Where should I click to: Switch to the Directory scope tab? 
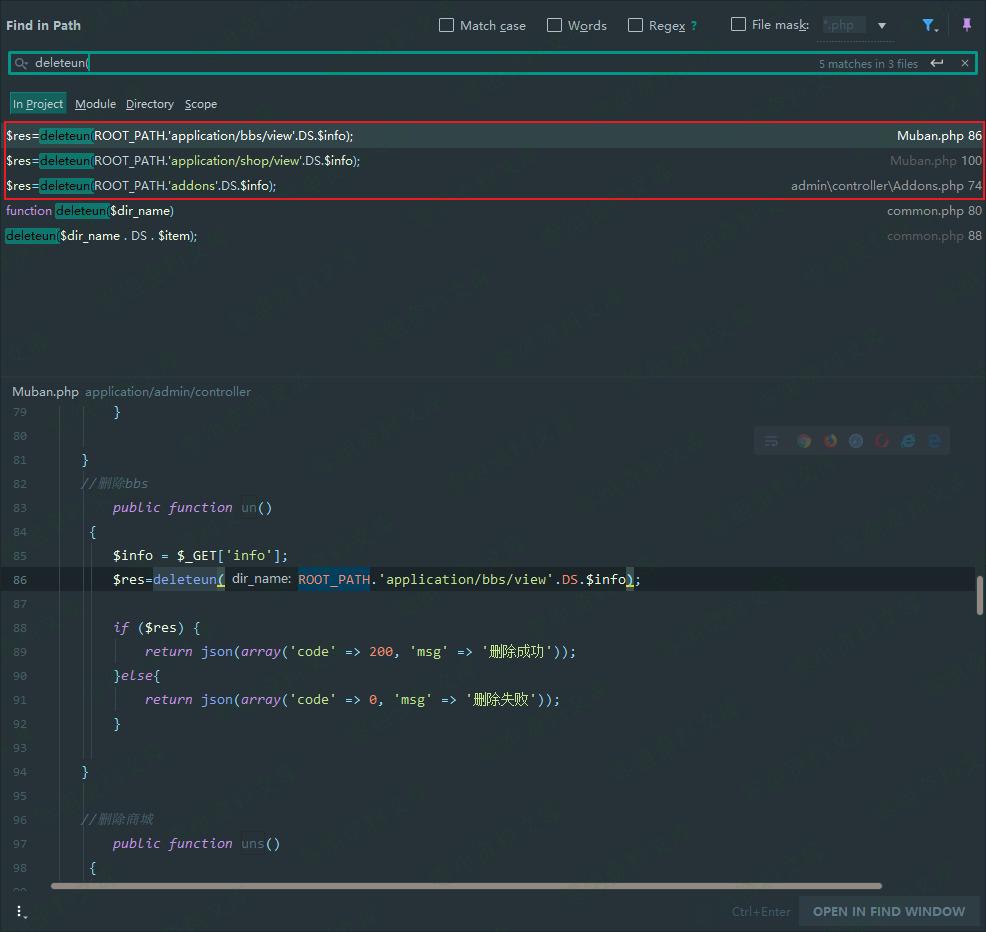pos(149,104)
